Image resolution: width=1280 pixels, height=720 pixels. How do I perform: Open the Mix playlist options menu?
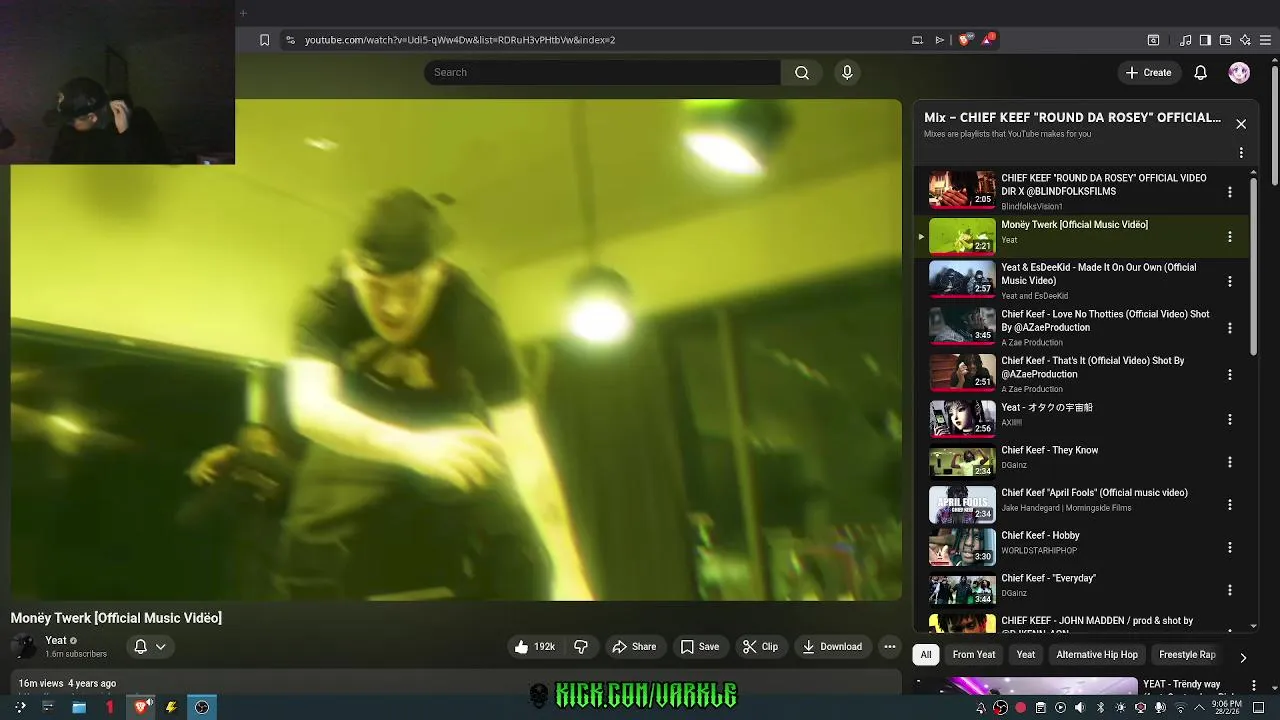pyautogui.click(x=1241, y=153)
